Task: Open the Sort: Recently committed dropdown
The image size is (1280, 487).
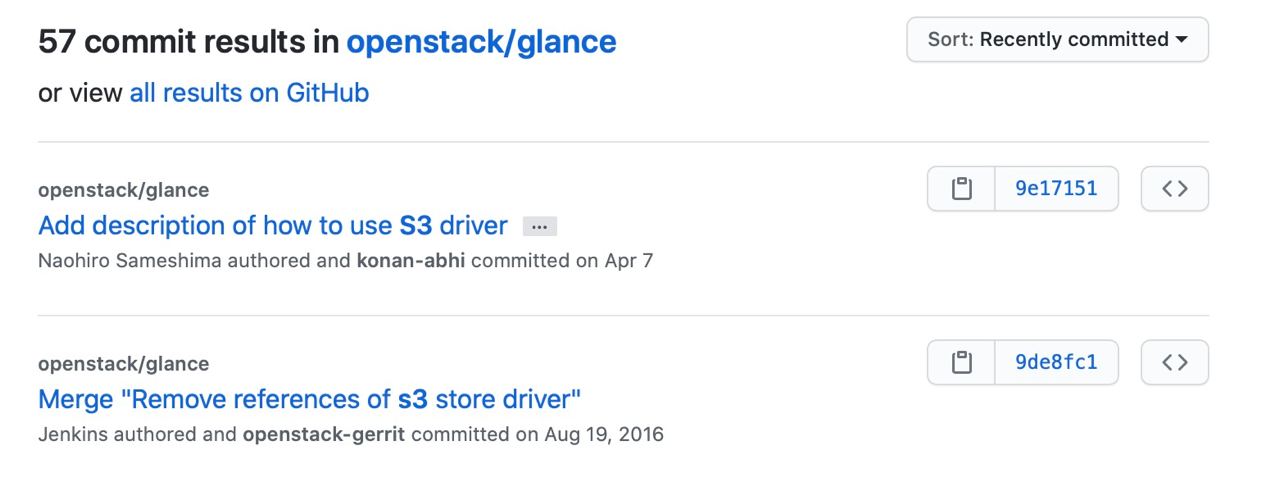Action: pos(1057,40)
